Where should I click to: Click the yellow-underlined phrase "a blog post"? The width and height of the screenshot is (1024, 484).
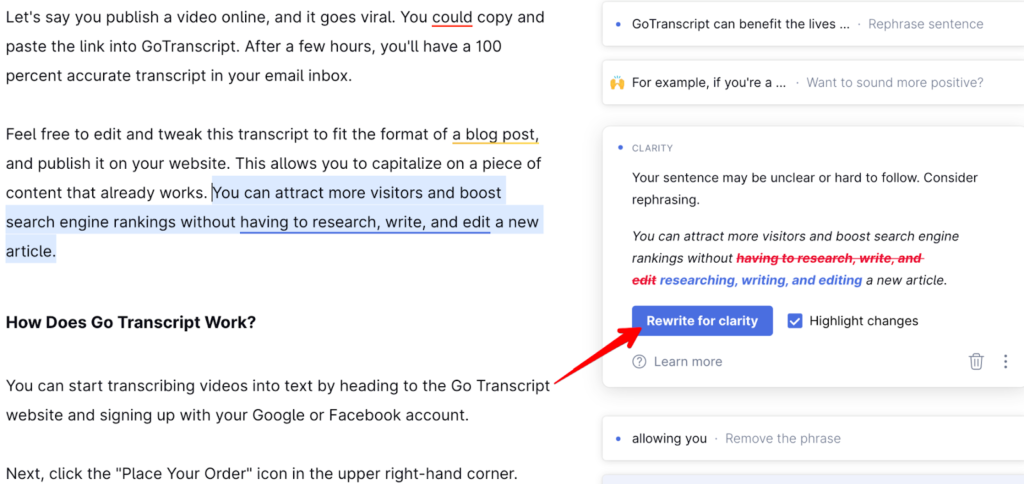495,134
